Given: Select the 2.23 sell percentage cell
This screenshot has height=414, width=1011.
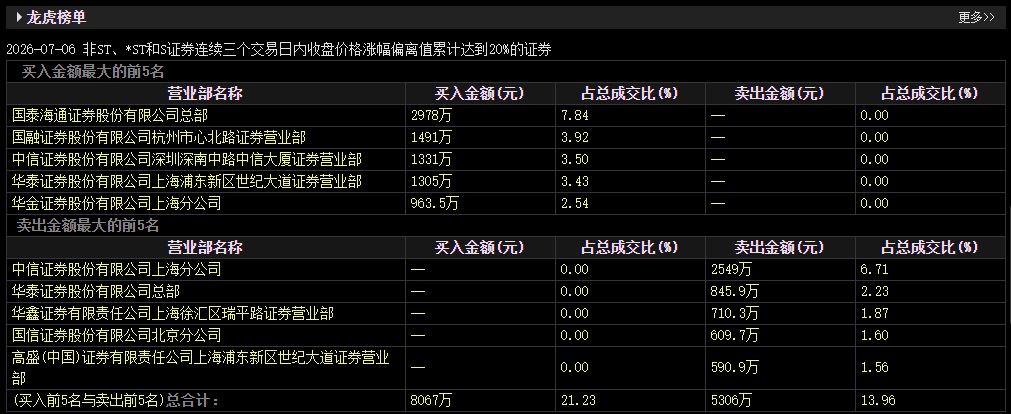Looking at the screenshot, I should [874, 291].
